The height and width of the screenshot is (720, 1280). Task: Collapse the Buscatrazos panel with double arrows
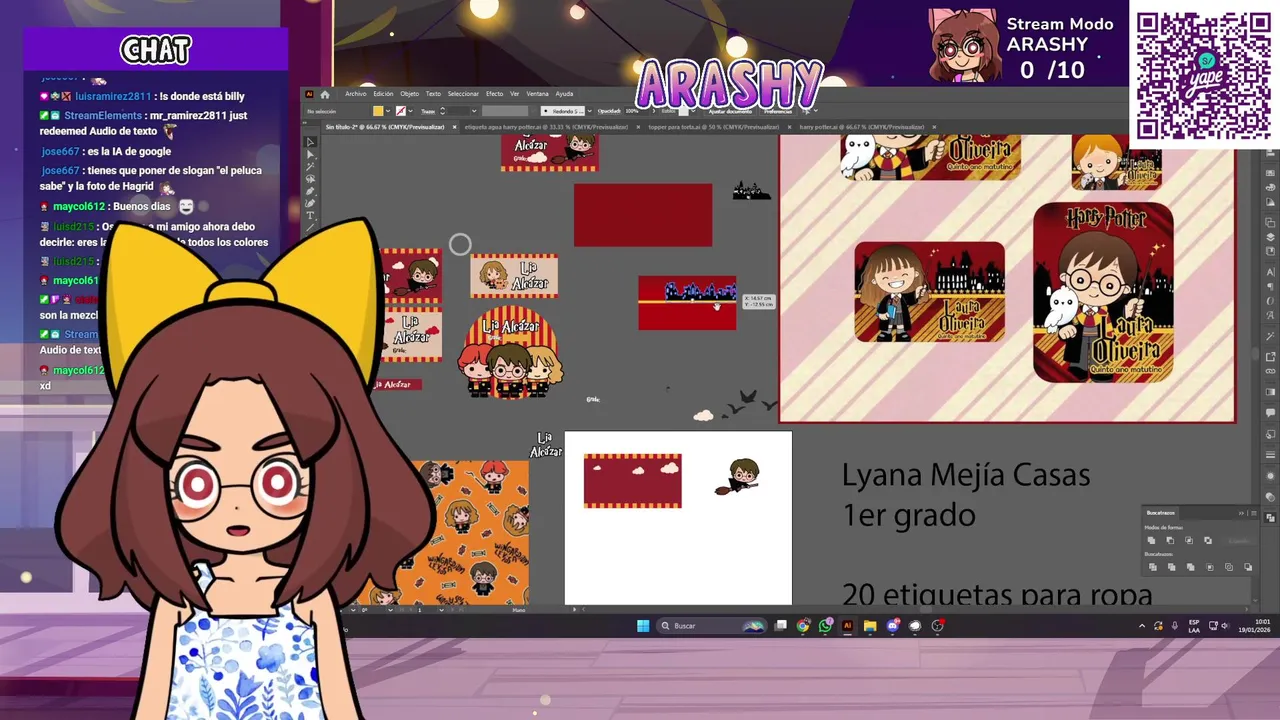1241,513
